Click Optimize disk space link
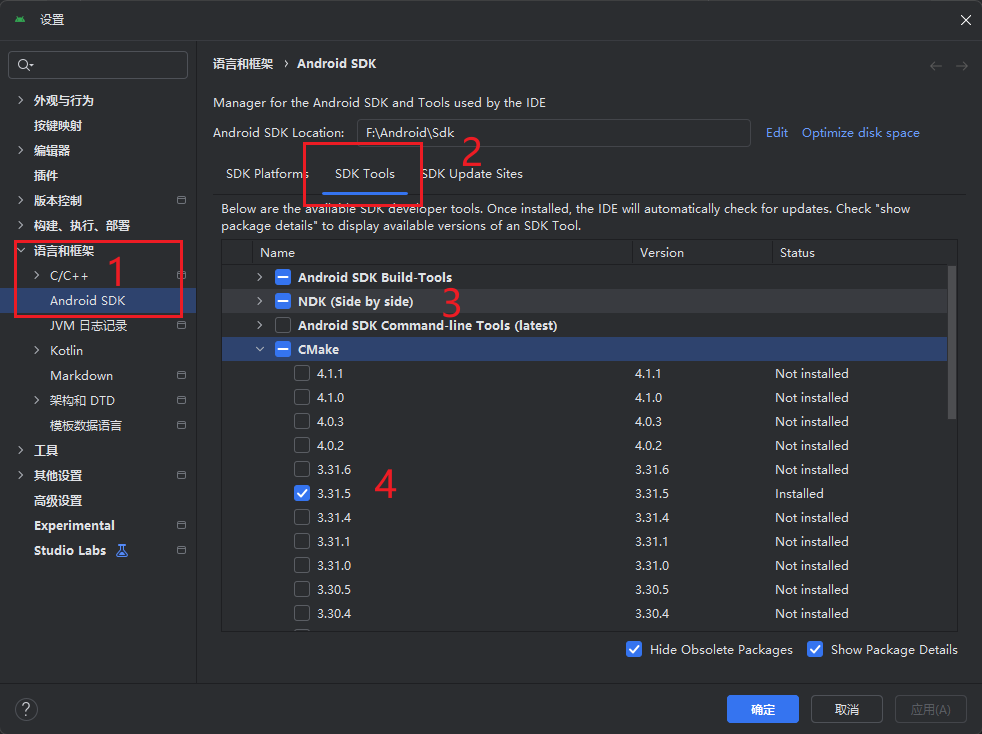 coord(861,133)
